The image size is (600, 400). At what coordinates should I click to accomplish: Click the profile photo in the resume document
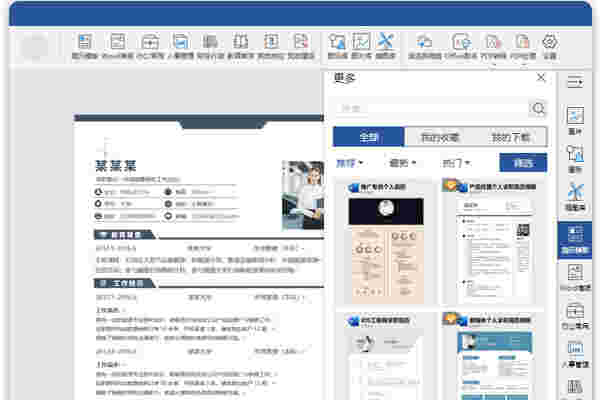click(x=303, y=196)
